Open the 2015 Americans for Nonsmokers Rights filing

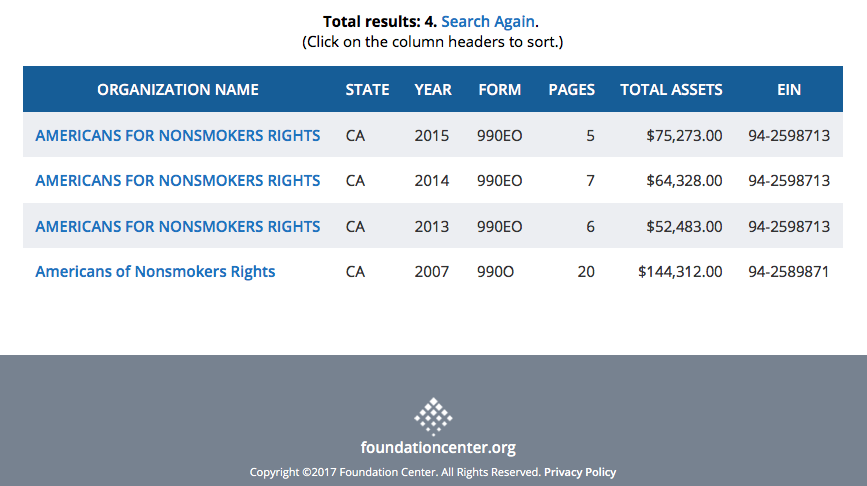178,135
